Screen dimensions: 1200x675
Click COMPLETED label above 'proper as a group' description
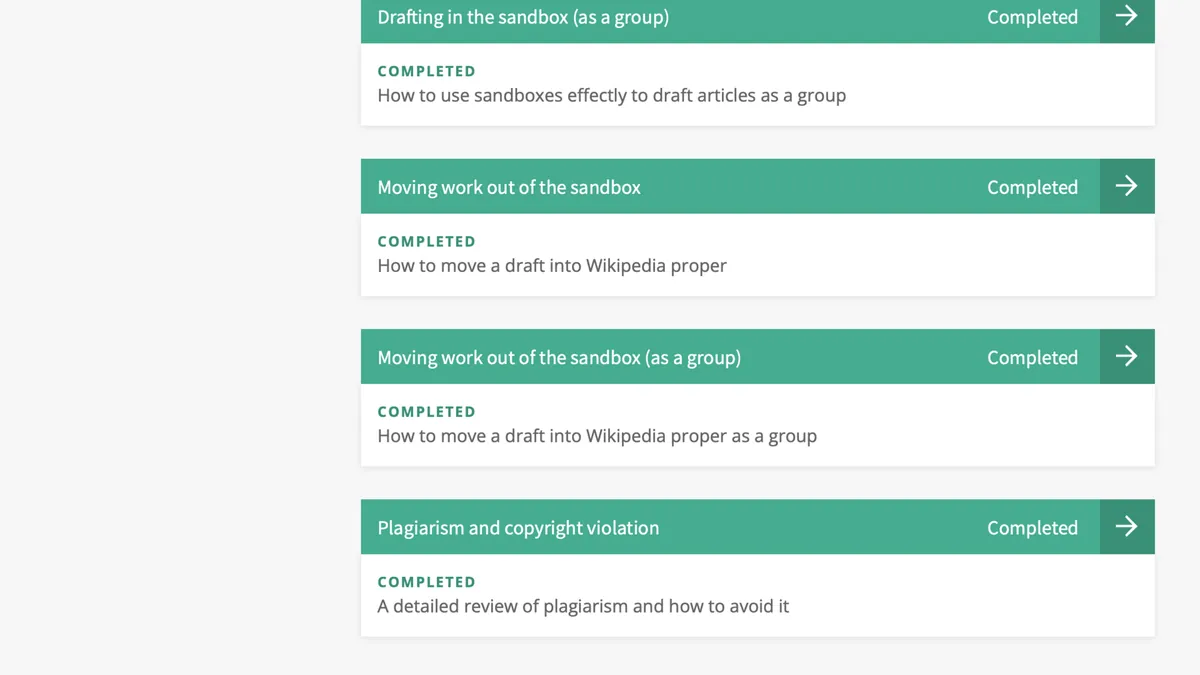tap(426, 411)
